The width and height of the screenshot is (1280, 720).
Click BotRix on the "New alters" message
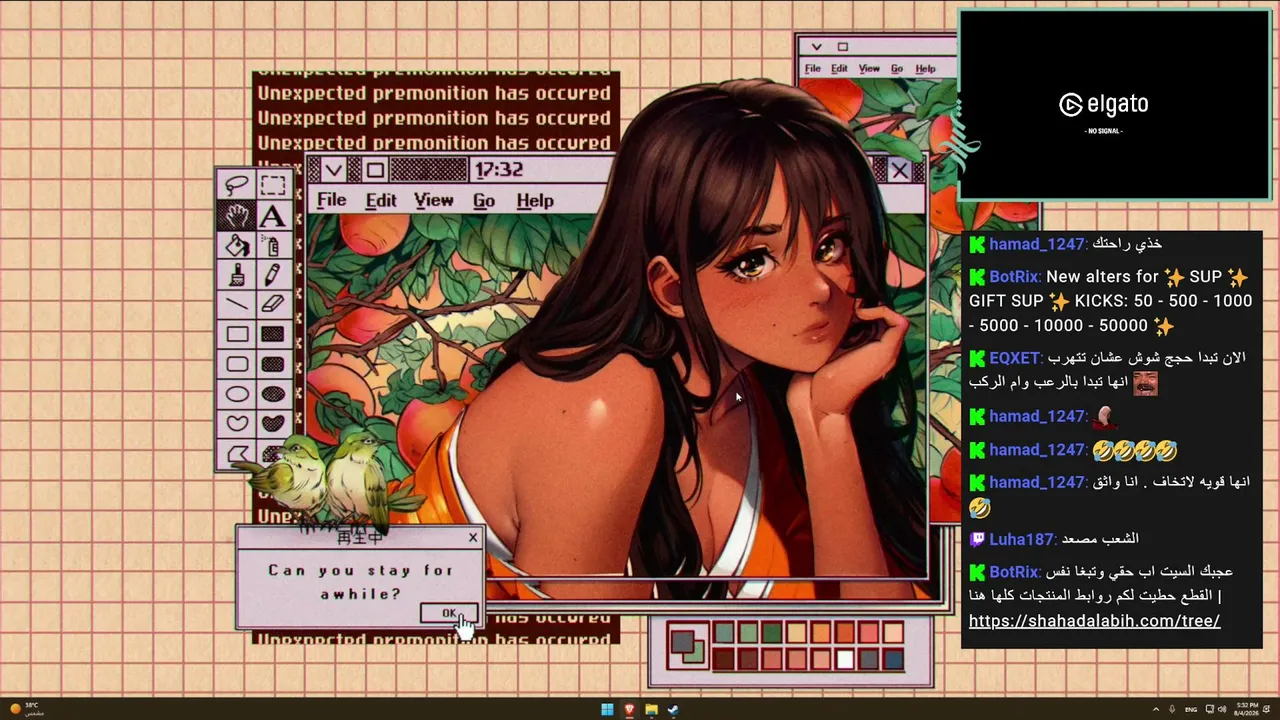click(x=1014, y=277)
